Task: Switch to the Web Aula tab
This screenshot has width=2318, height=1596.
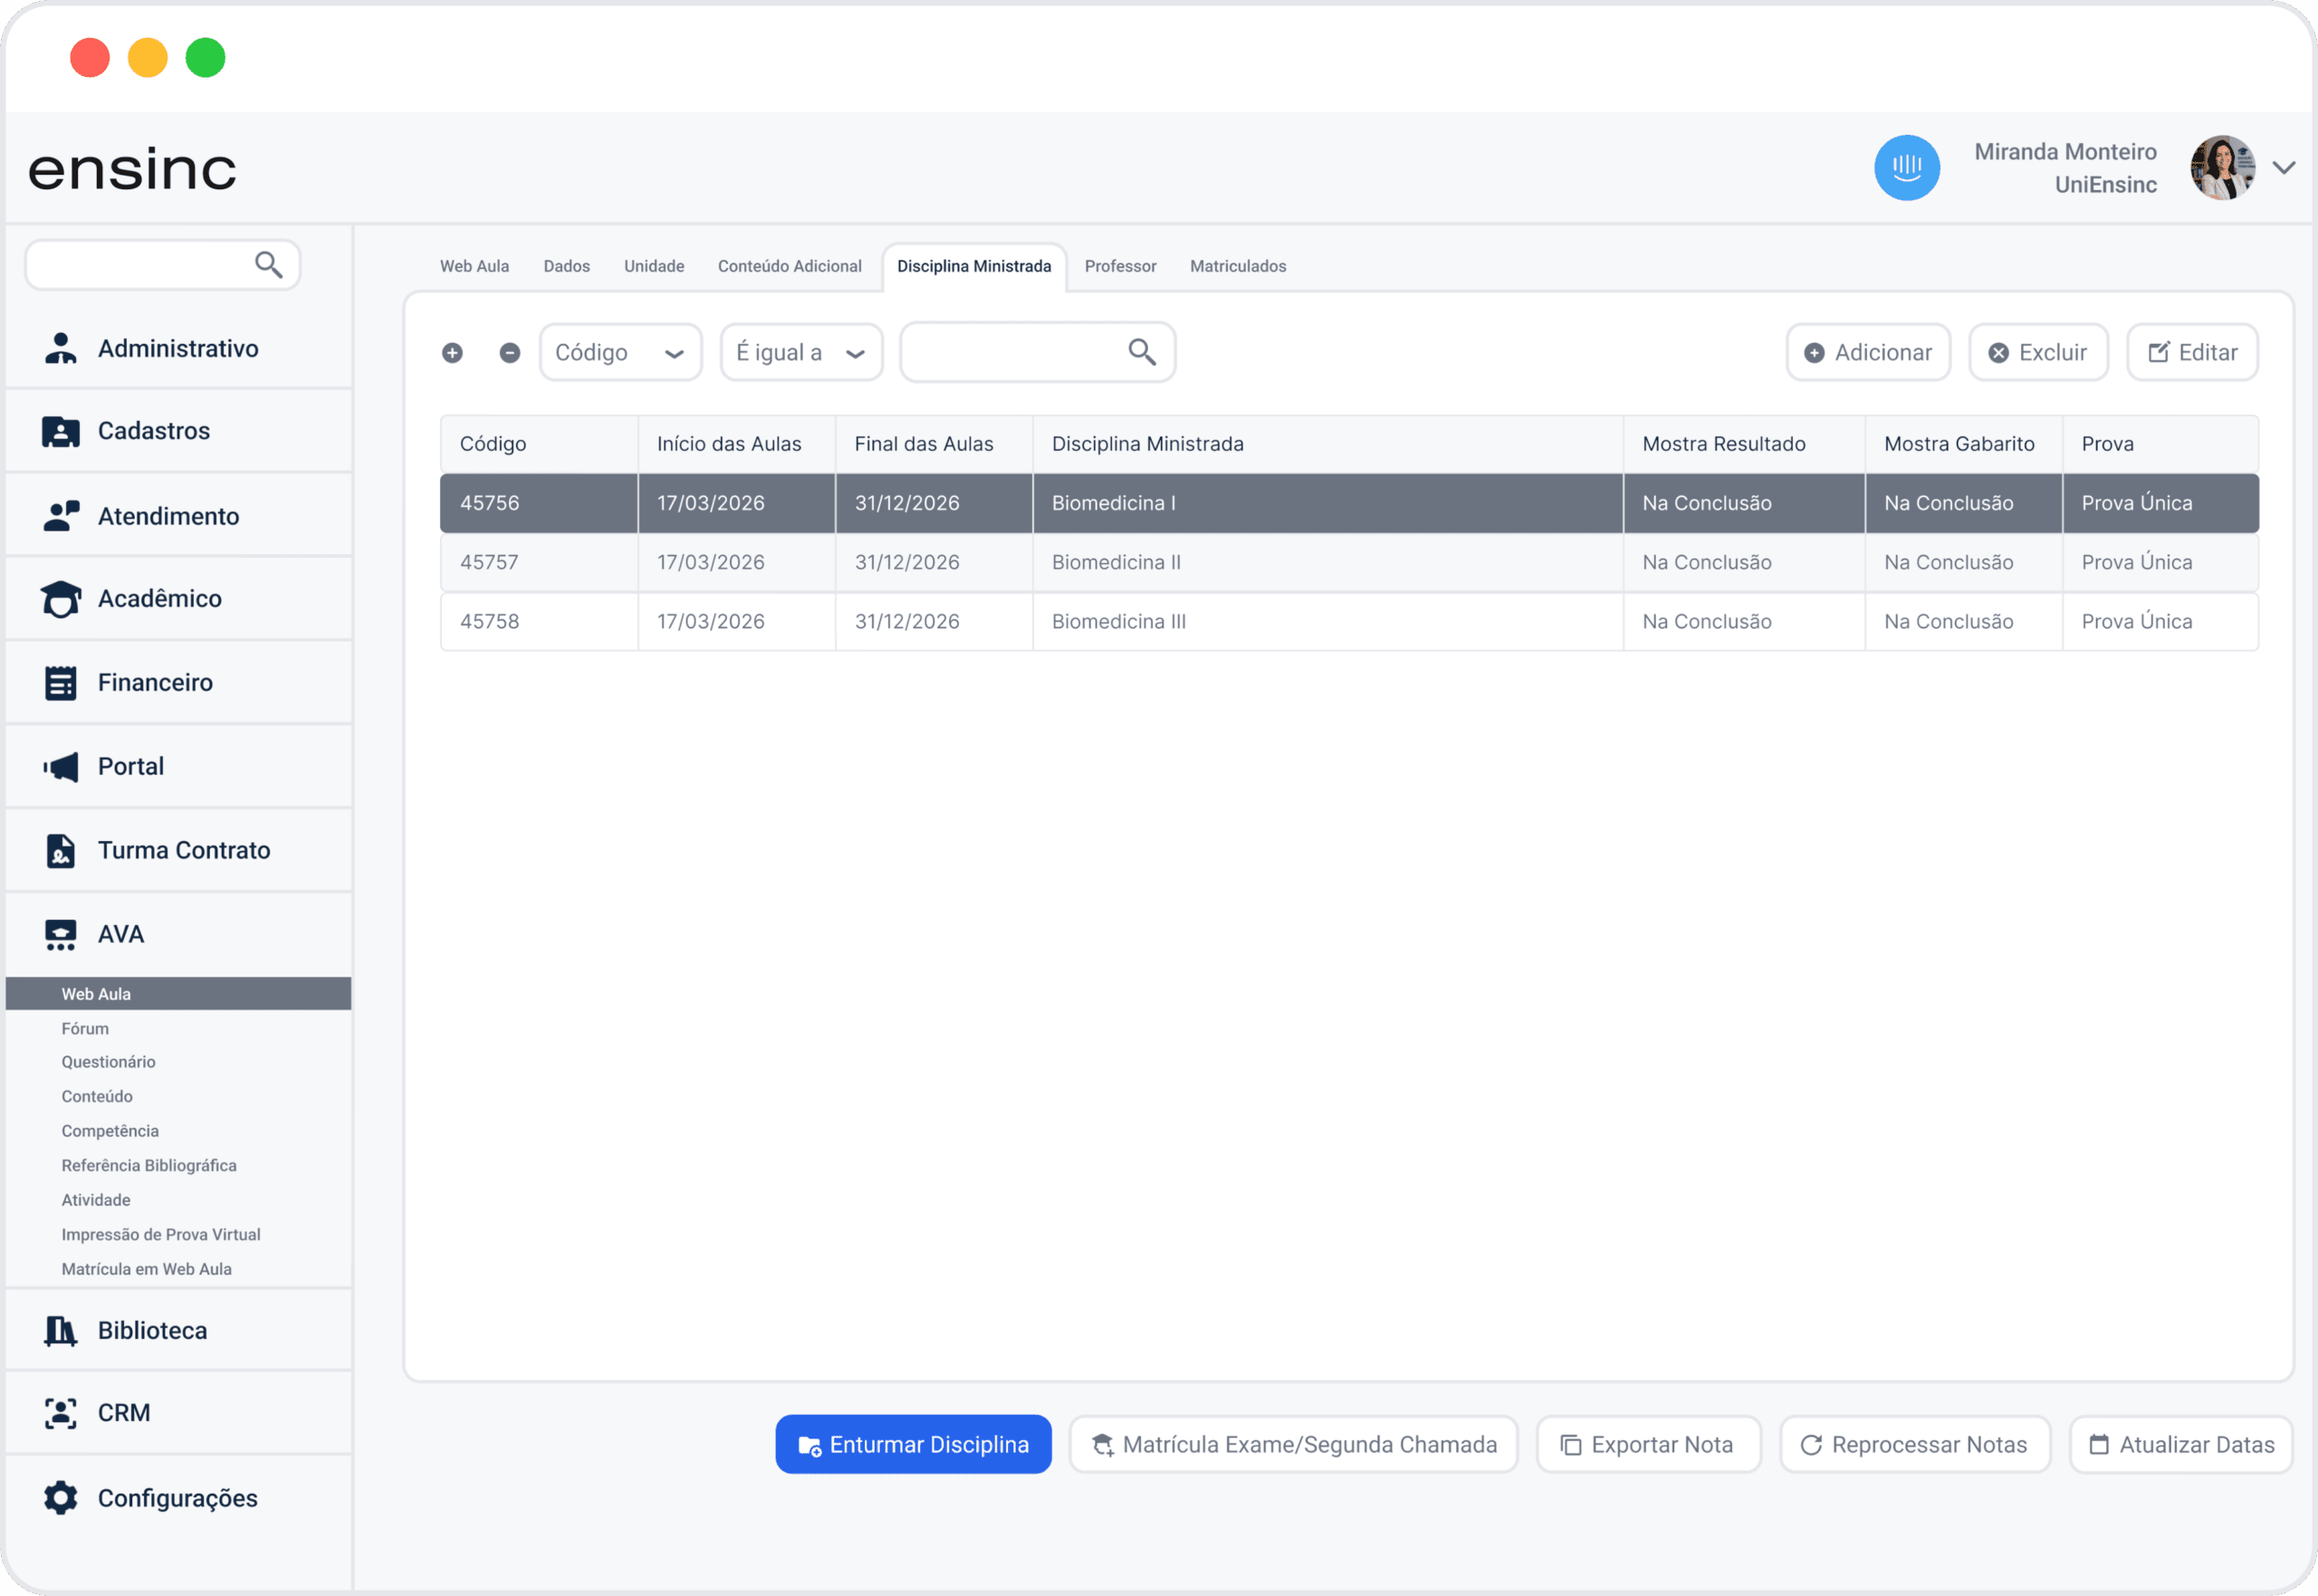Action: click(x=474, y=266)
